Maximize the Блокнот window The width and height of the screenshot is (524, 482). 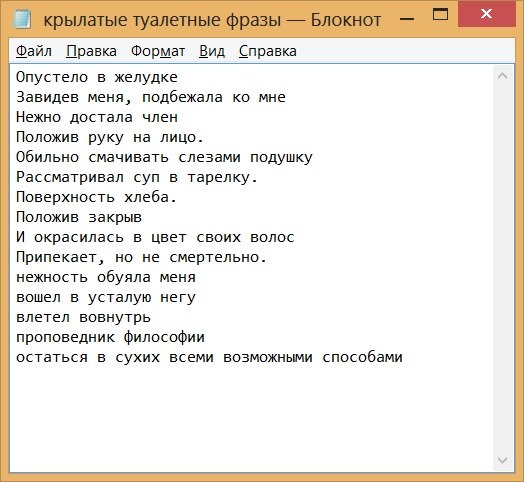tap(440, 14)
